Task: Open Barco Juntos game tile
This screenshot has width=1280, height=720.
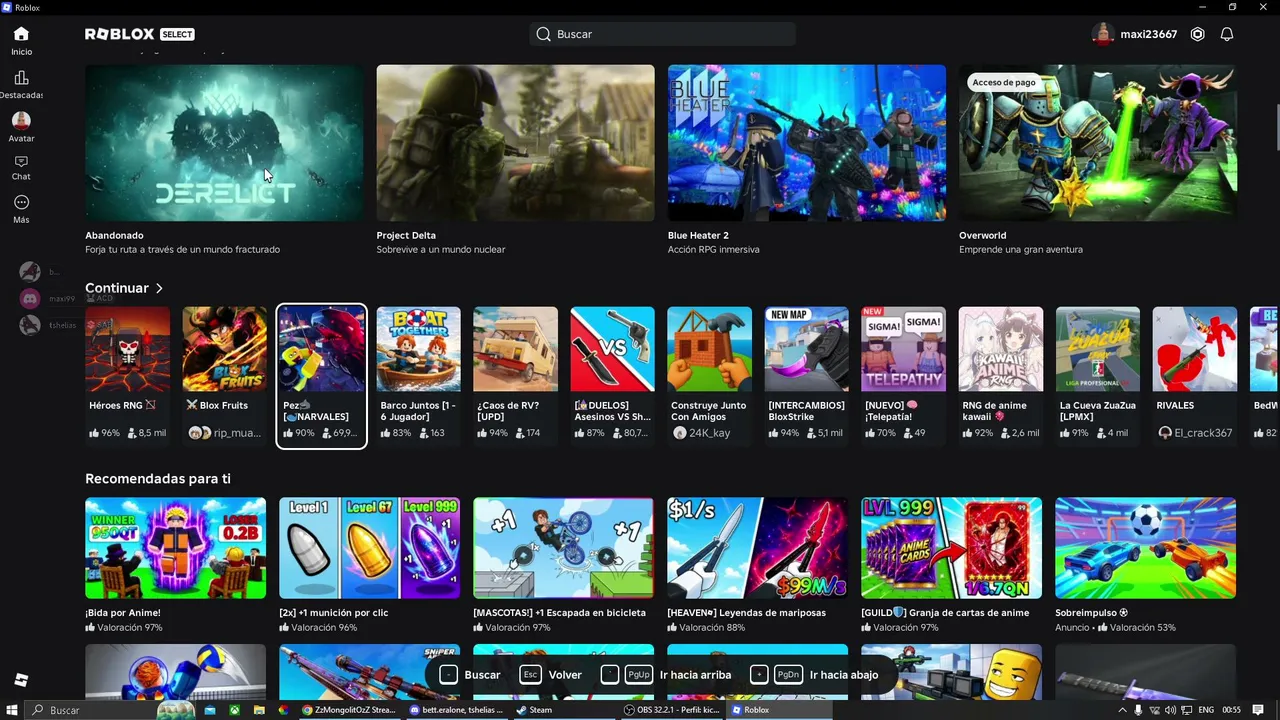Action: 418,375
